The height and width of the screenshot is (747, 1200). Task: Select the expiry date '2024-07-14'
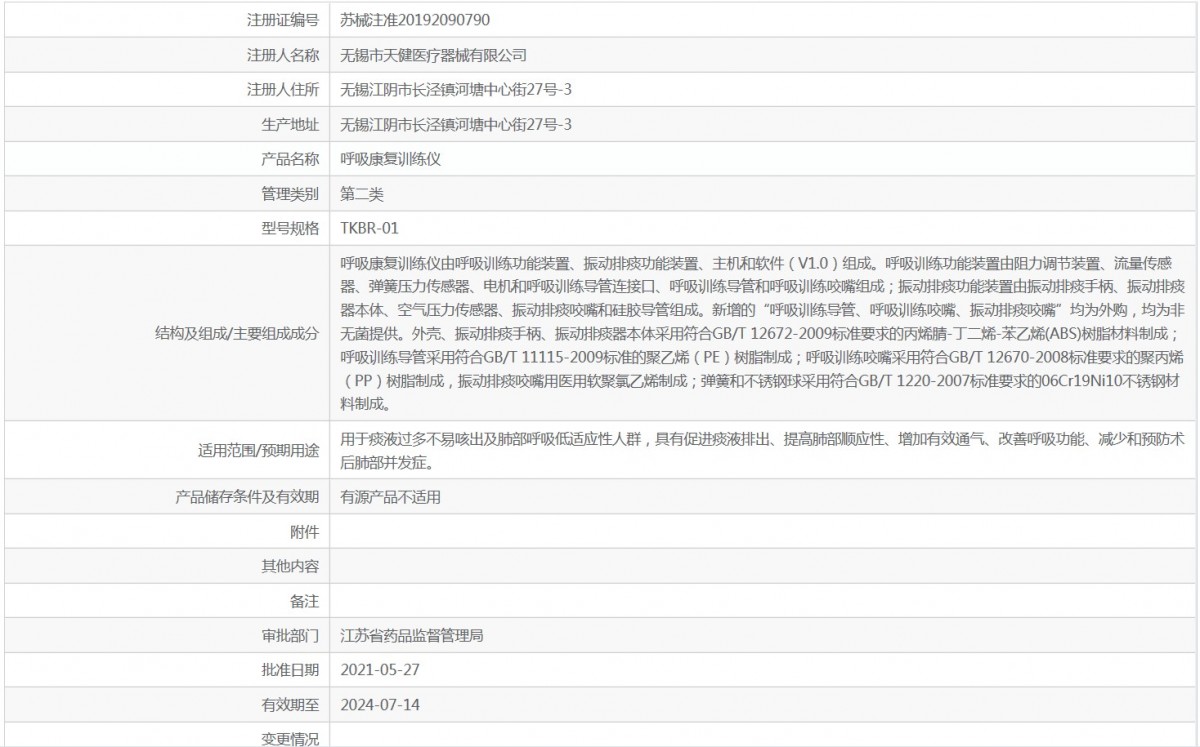(381, 705)
